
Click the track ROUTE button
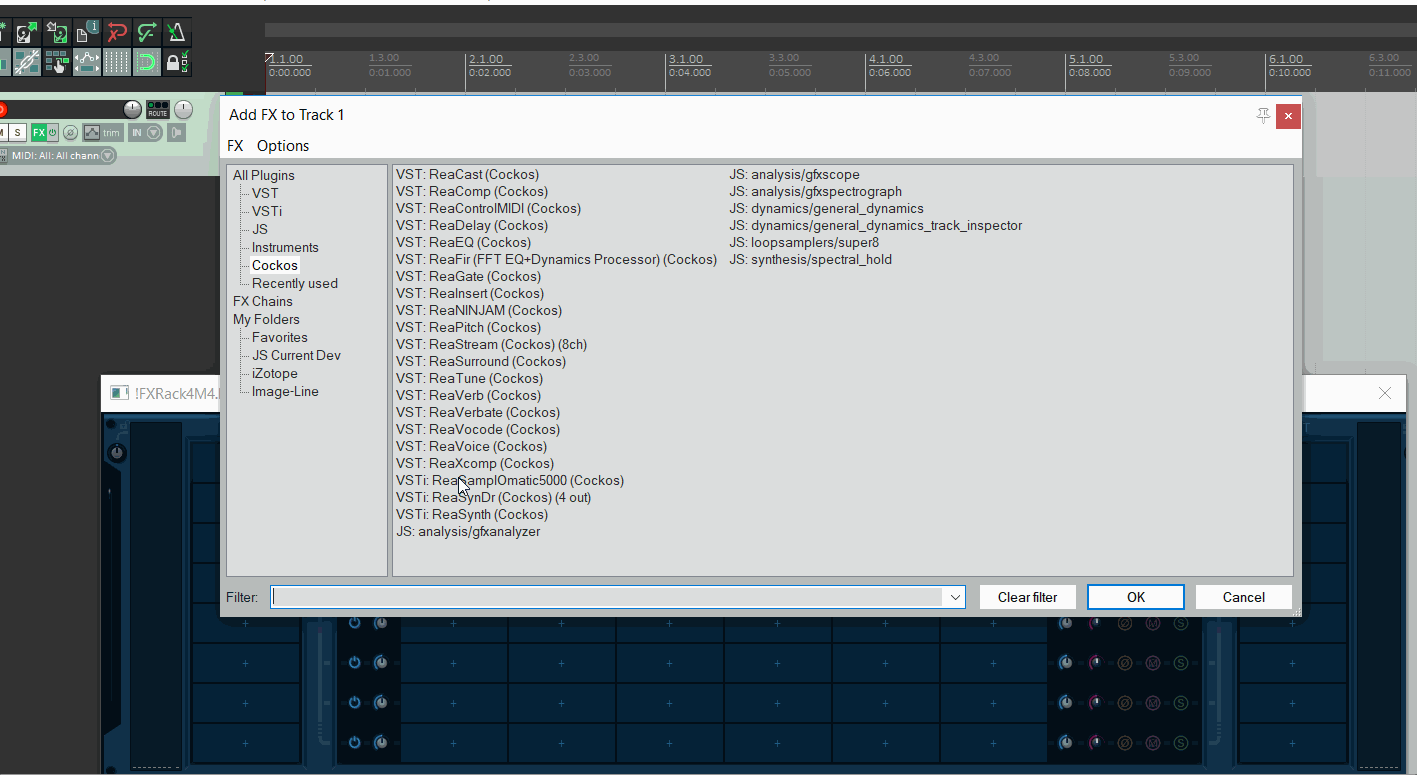click(158, 109)
